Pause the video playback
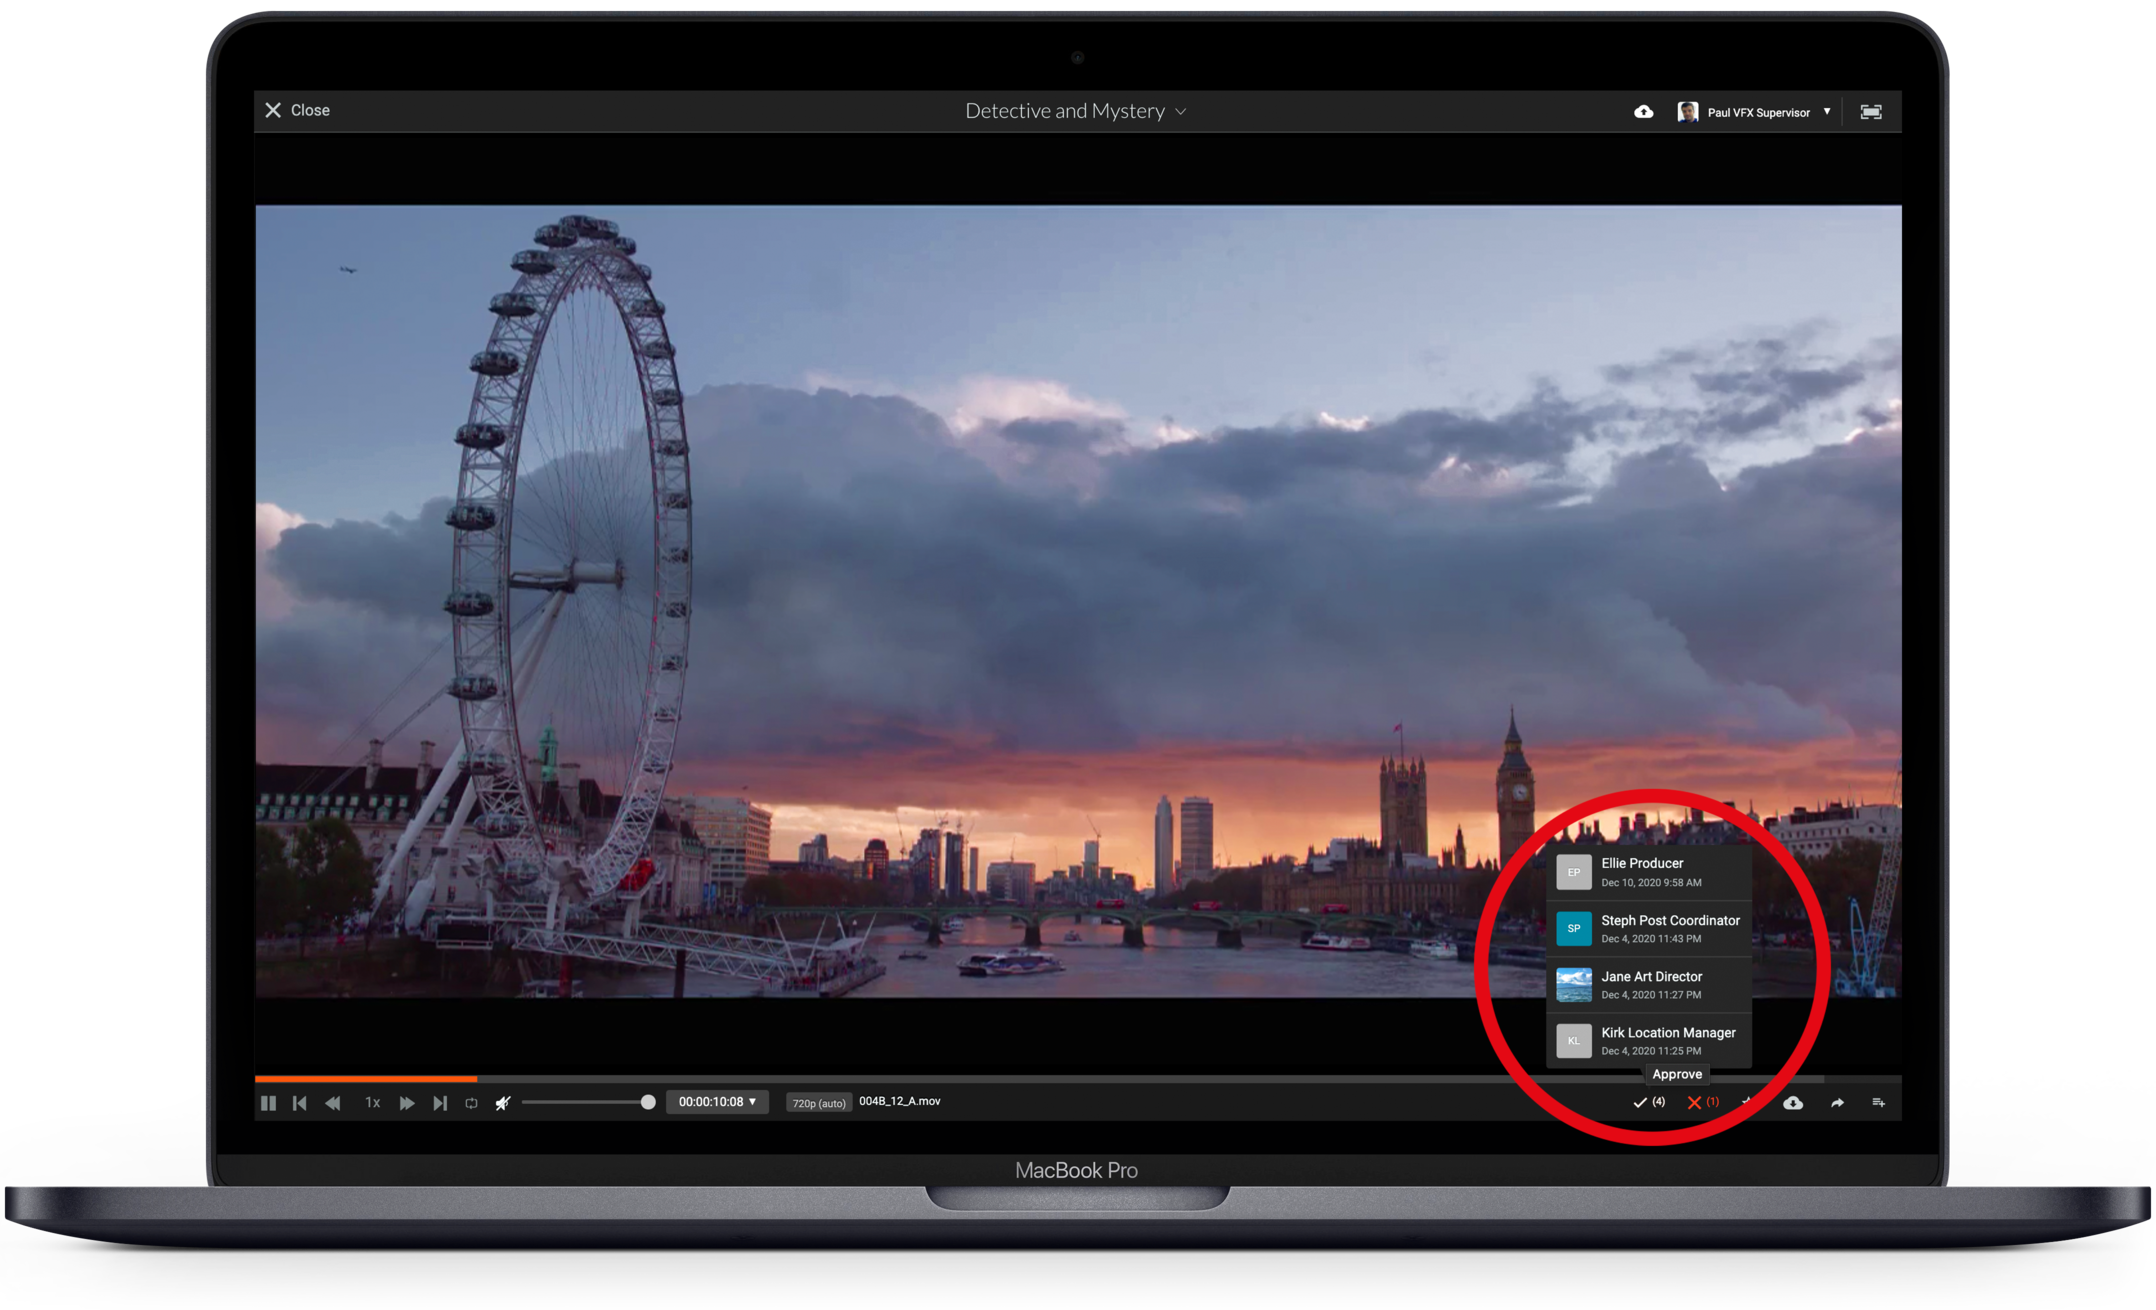This screenshot has height=1310, width=2156. point(268,1103)
